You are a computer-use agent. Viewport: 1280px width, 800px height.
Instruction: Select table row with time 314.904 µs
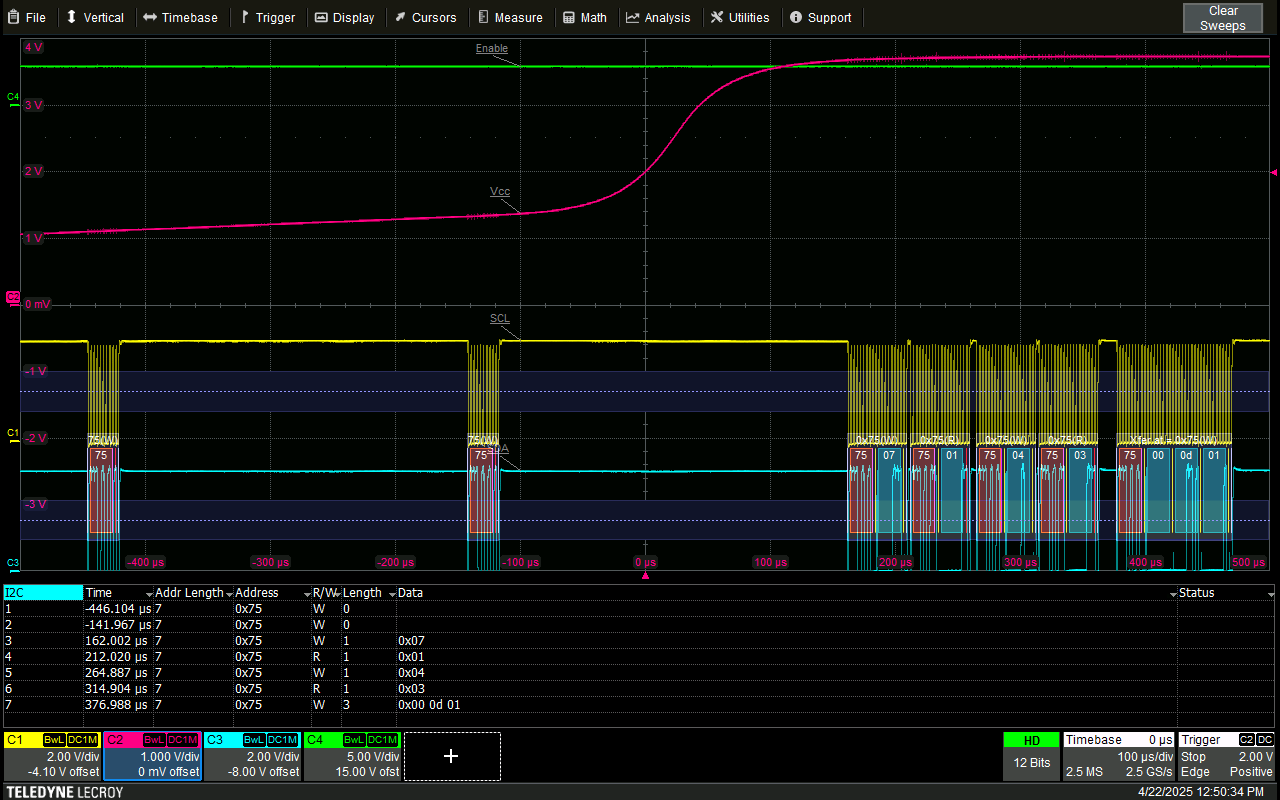(640, 689)
